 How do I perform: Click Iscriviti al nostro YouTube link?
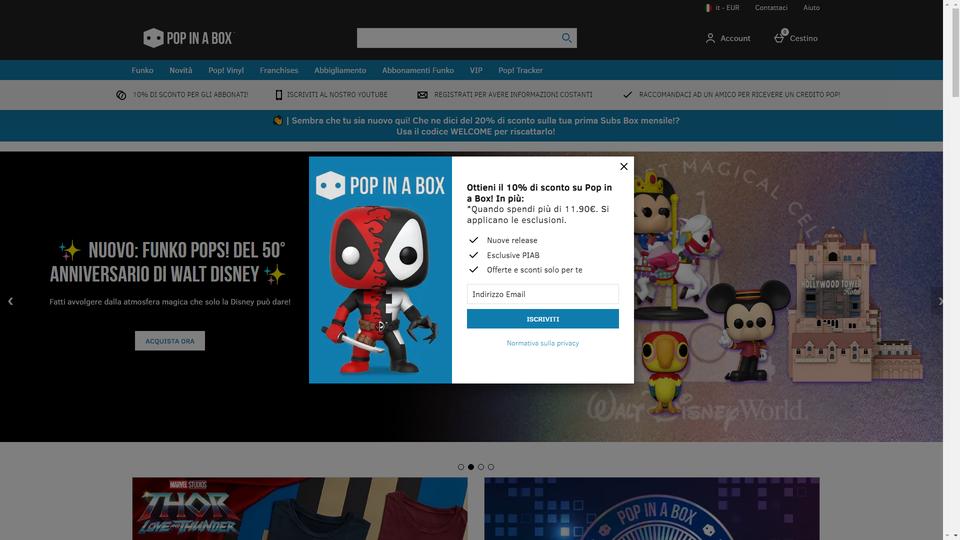(x=337, y=95)
